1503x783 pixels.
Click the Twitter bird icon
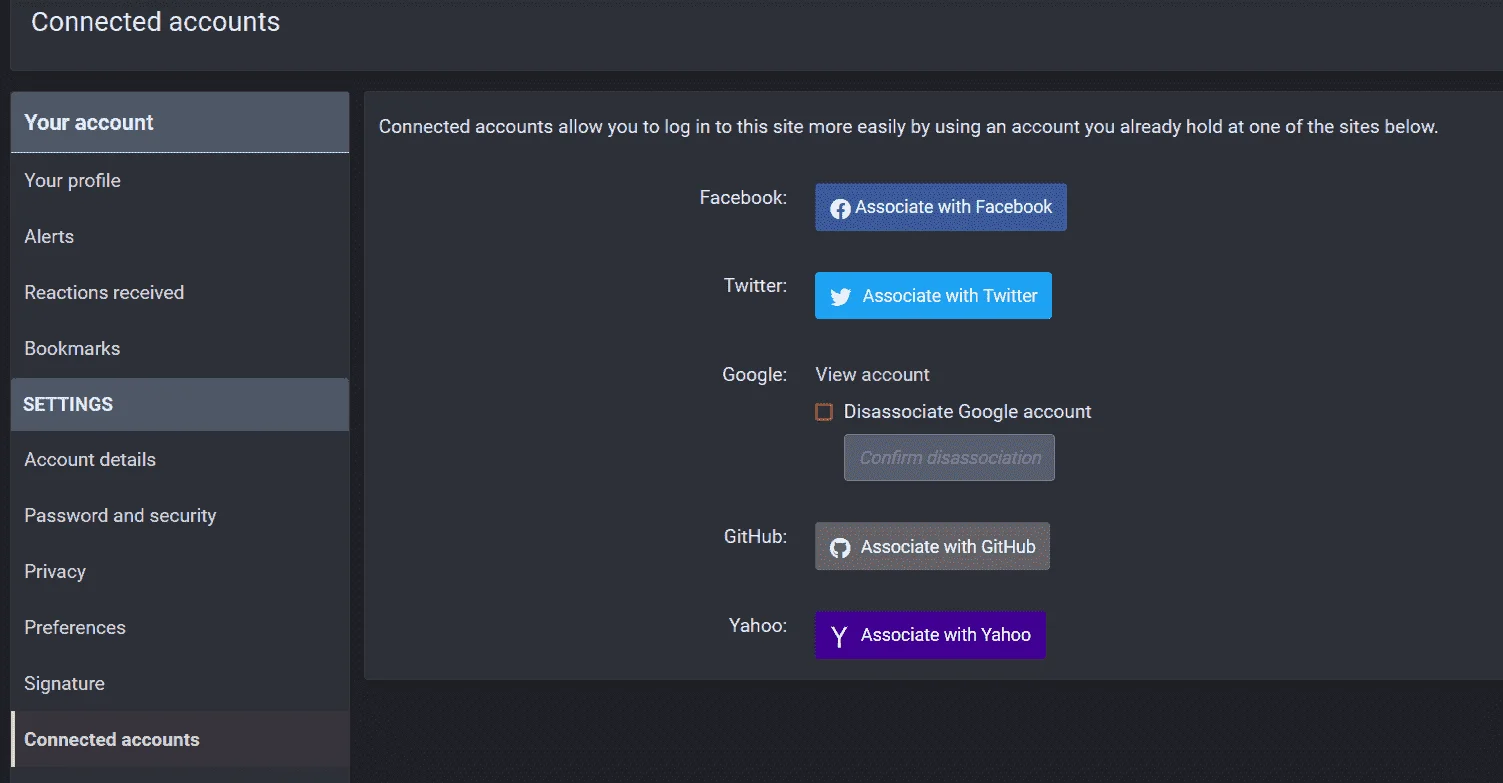(x=841, y=297)
